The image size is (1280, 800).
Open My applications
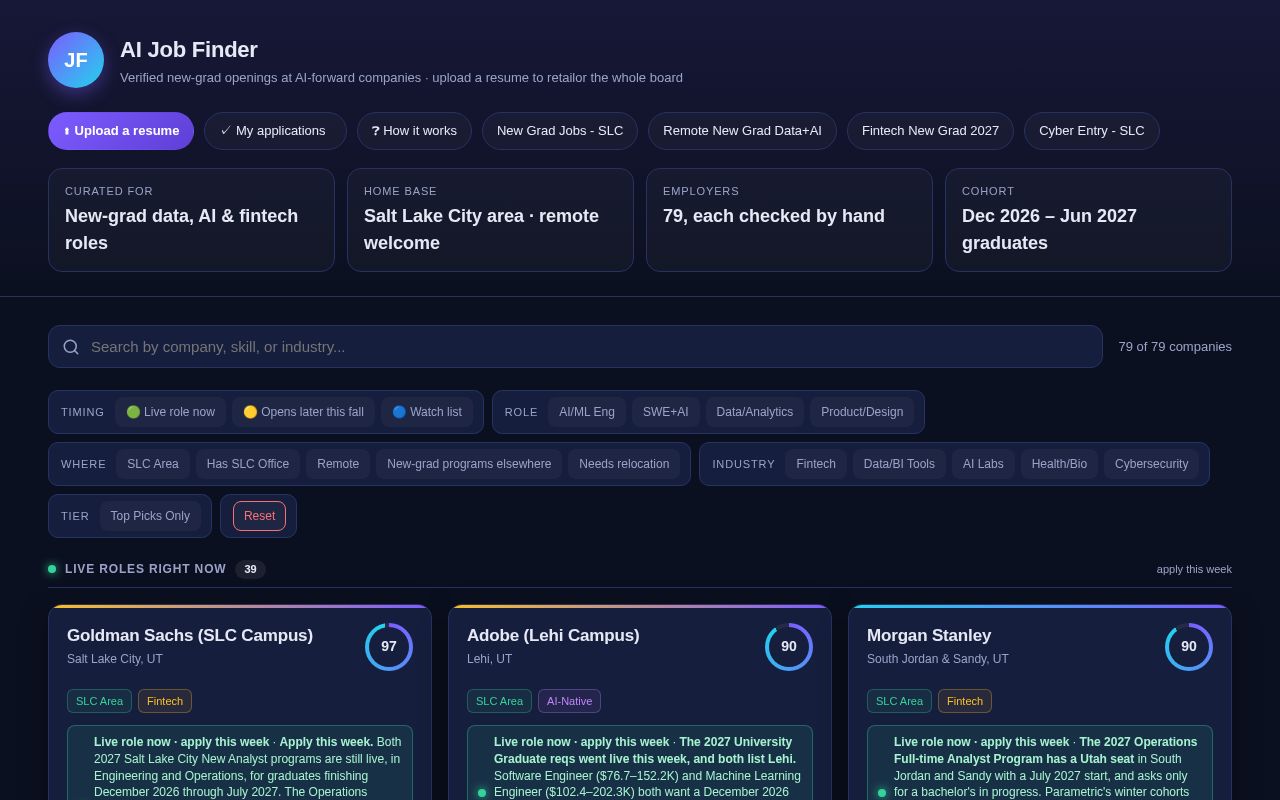click(x=275, y=131)
